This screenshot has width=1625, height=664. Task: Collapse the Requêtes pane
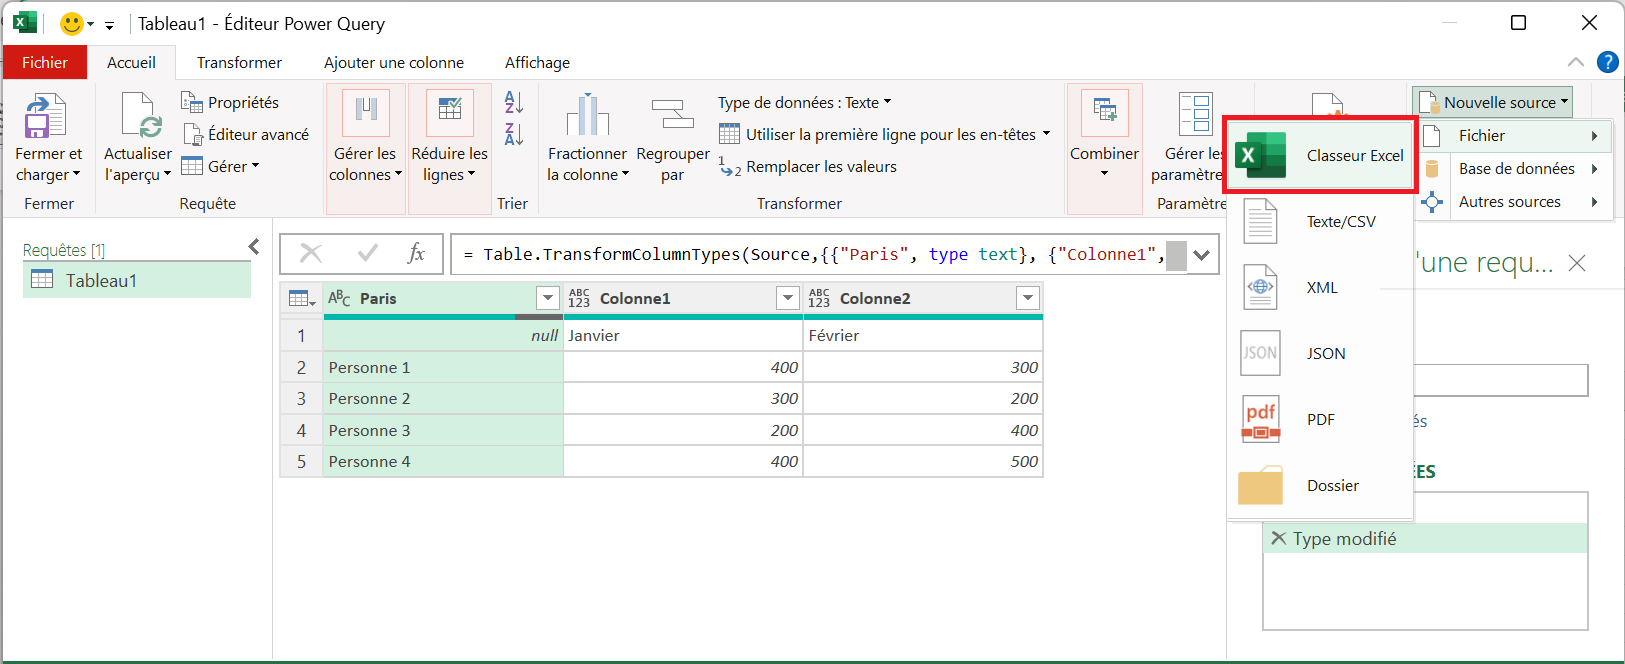point(254,247)
